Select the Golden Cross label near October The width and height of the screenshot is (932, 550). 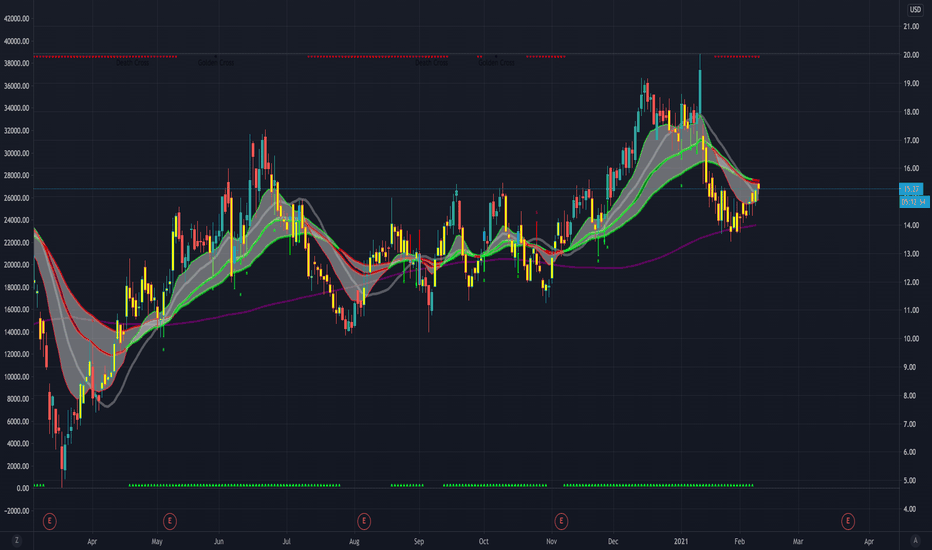[x=496, y=62]
